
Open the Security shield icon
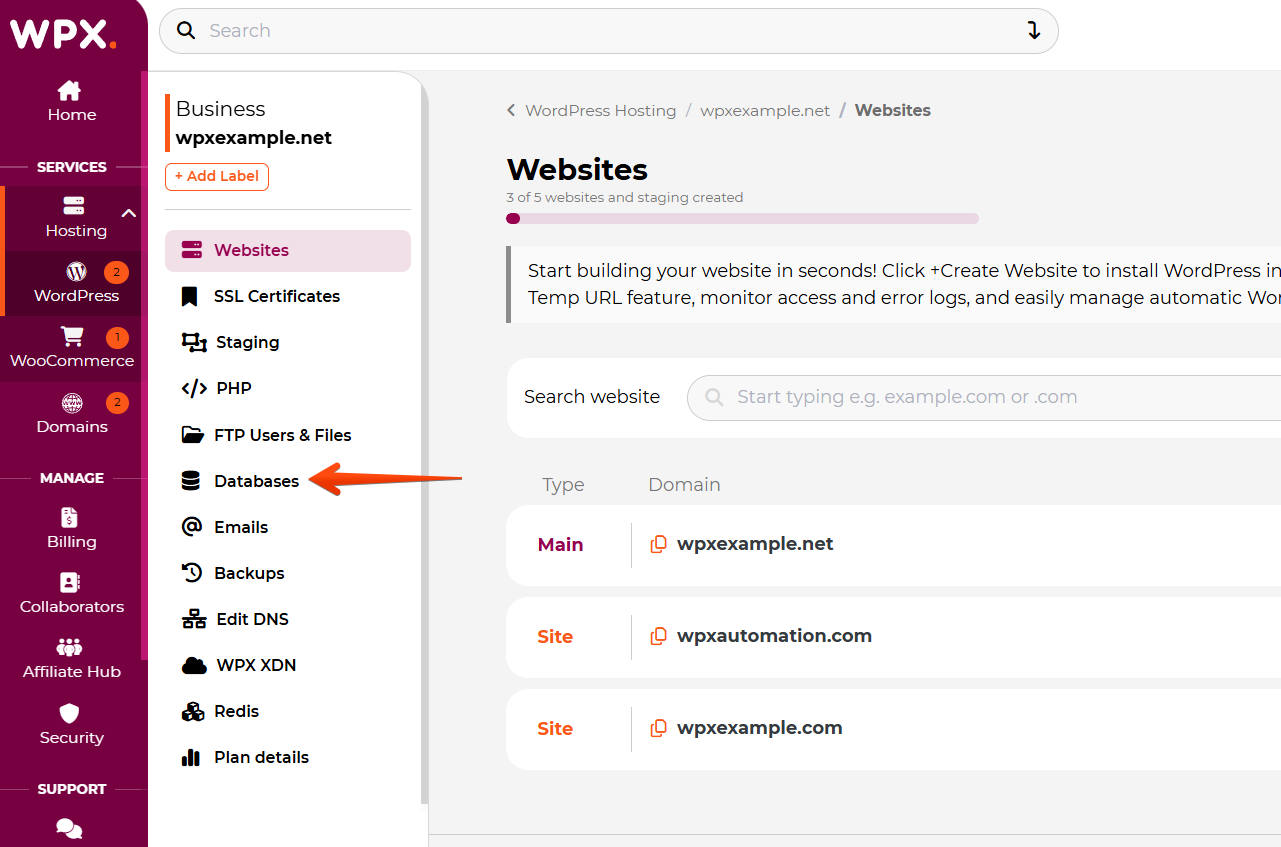[x=69, y=713]
